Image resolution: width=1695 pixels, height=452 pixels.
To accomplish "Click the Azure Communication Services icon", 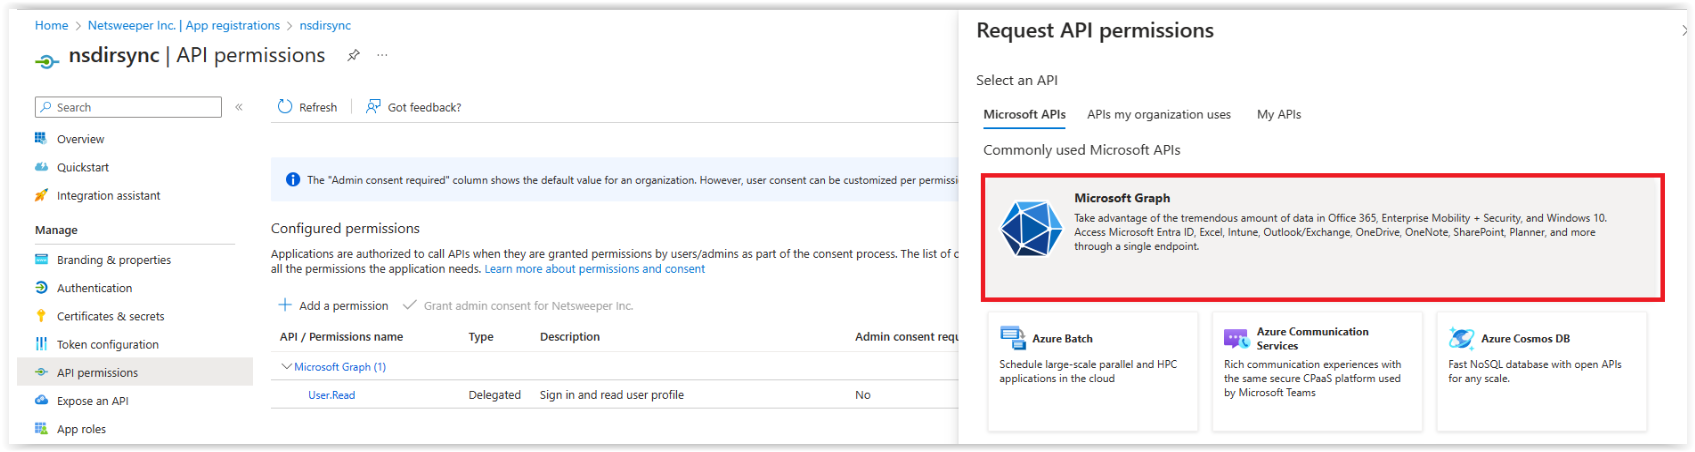I will (1237, 338).
